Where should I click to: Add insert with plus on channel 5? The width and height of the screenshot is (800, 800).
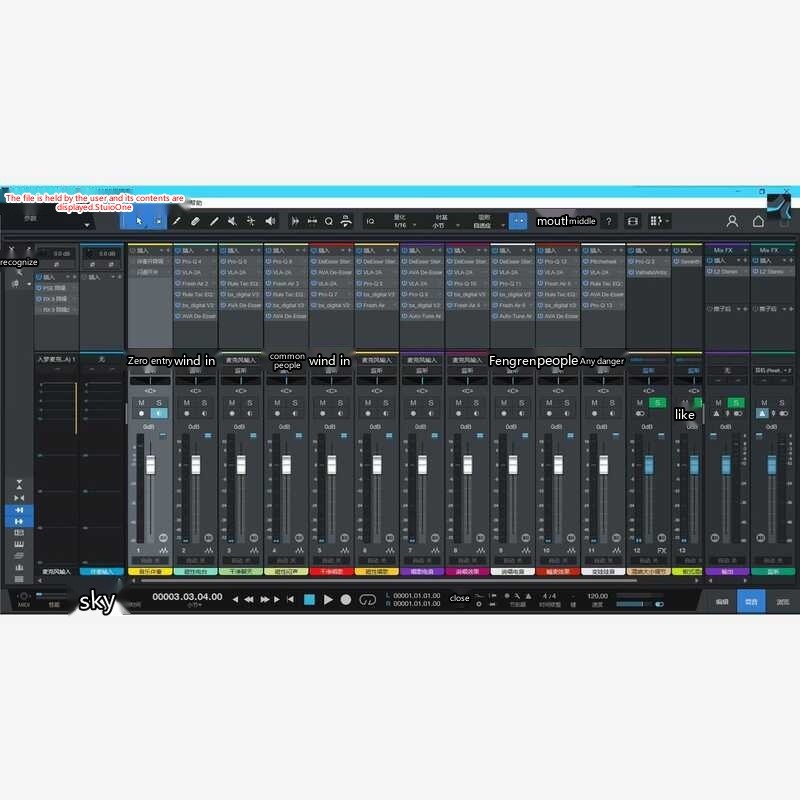(x=349, y=251)
